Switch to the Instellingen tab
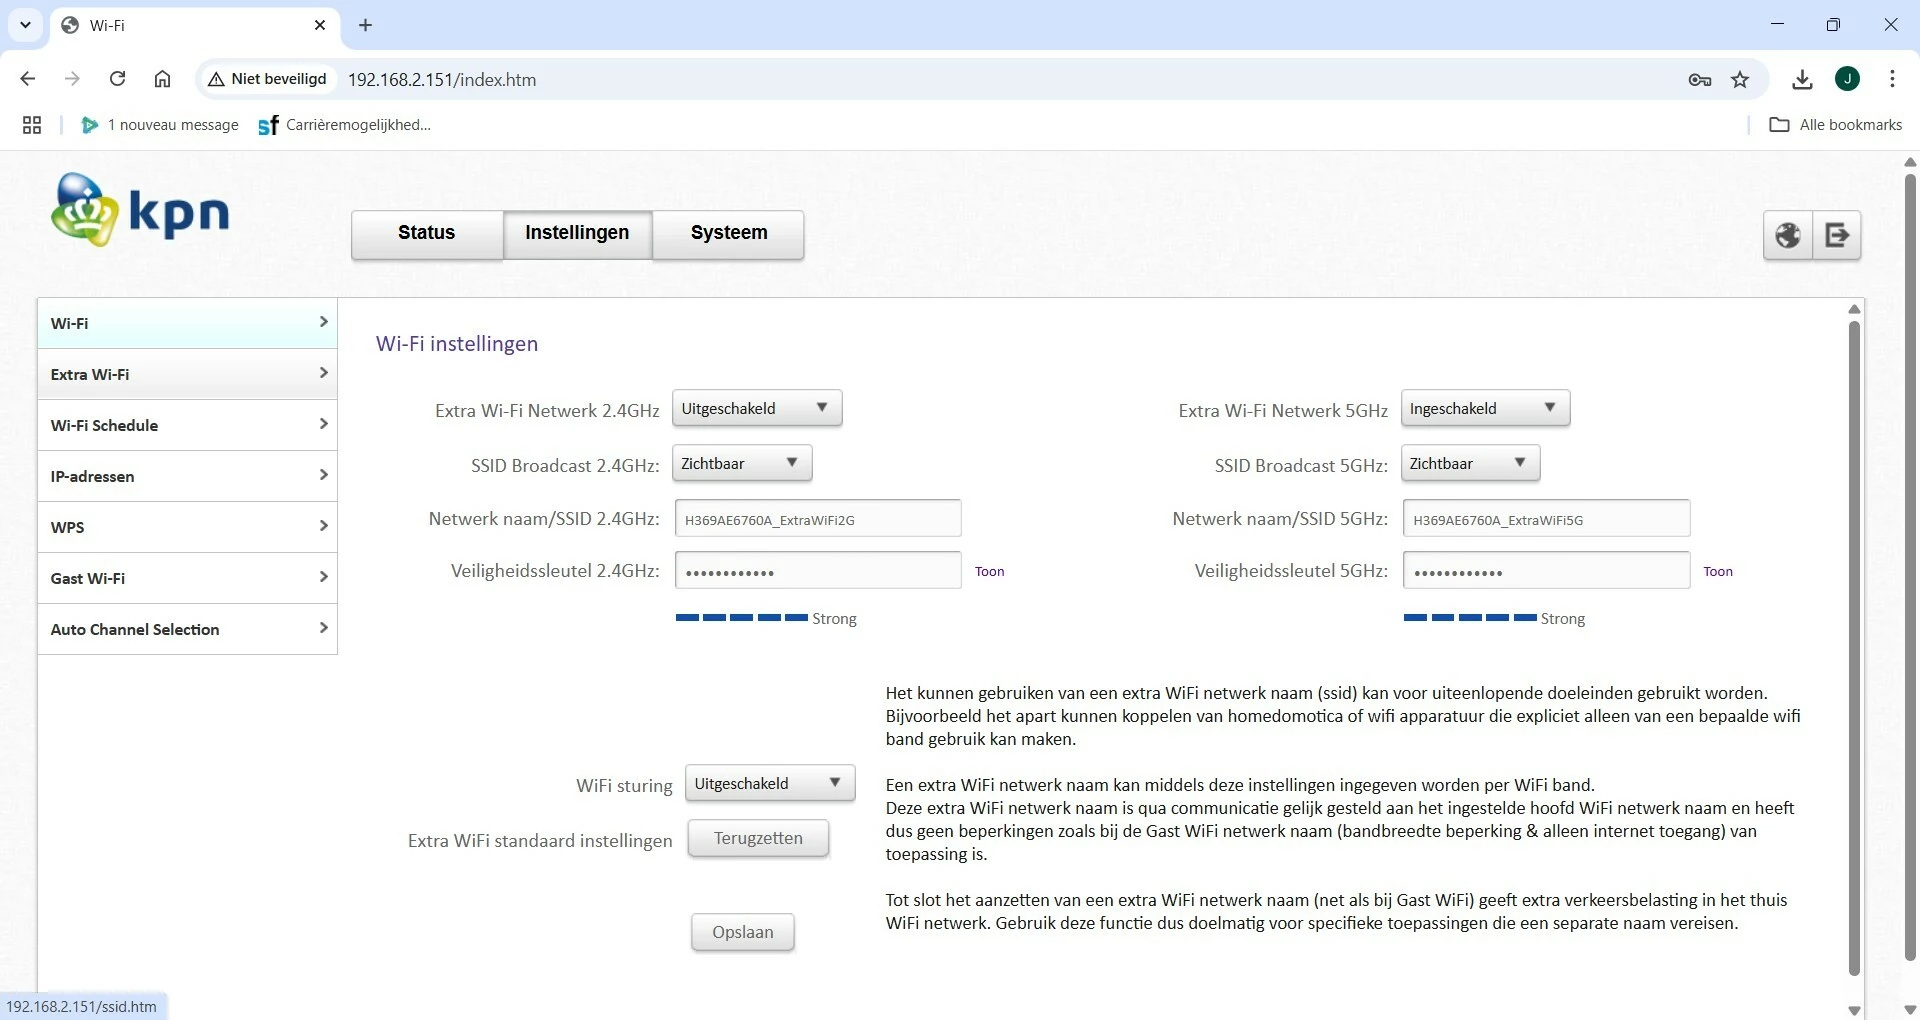 point(577,234)
